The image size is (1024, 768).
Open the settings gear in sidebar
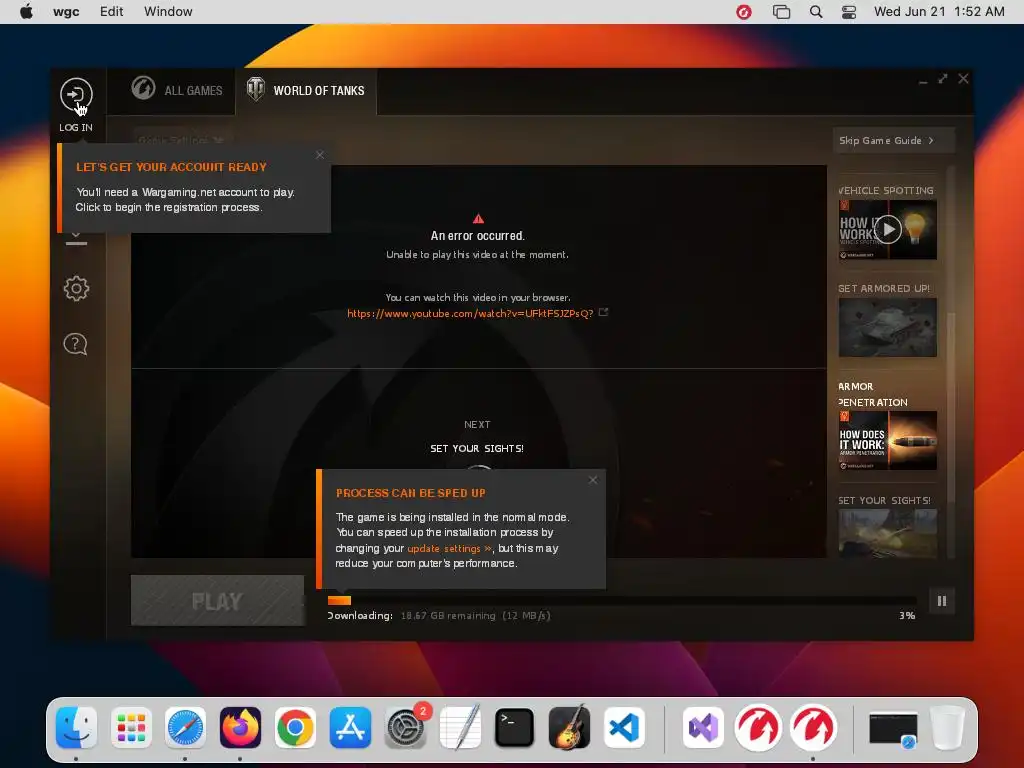pos(76,288)
